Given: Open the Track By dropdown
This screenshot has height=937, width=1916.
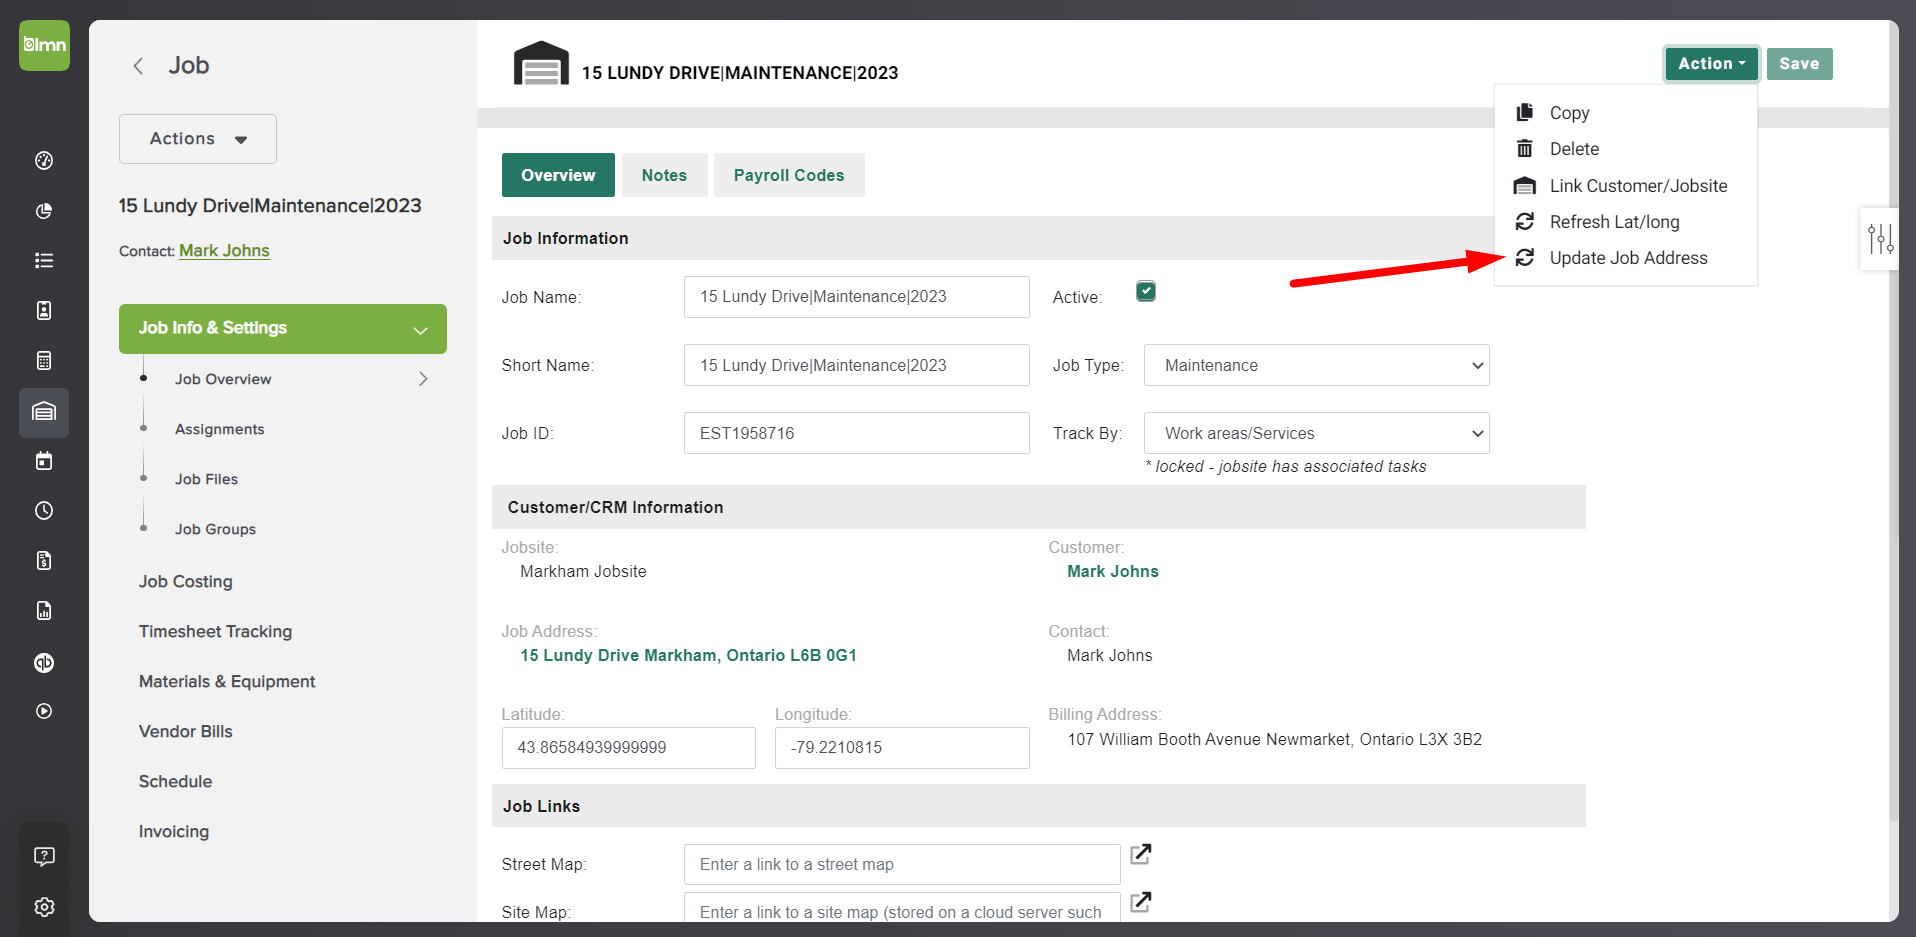Looking at the screenshot, I should [x=1317, y=433].
